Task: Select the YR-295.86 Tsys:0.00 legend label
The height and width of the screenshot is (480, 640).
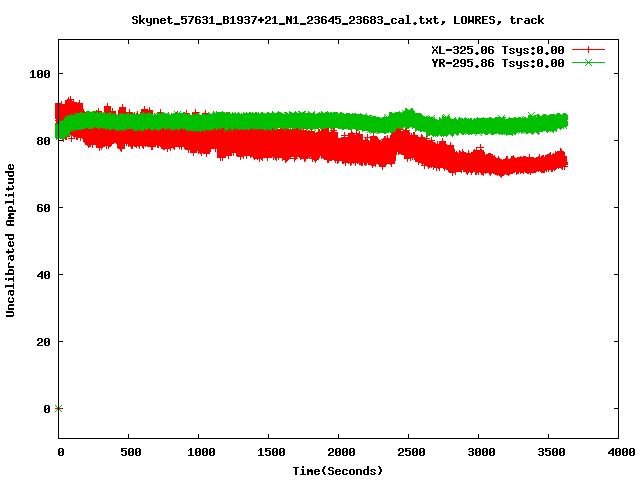Action: point(498,63)
